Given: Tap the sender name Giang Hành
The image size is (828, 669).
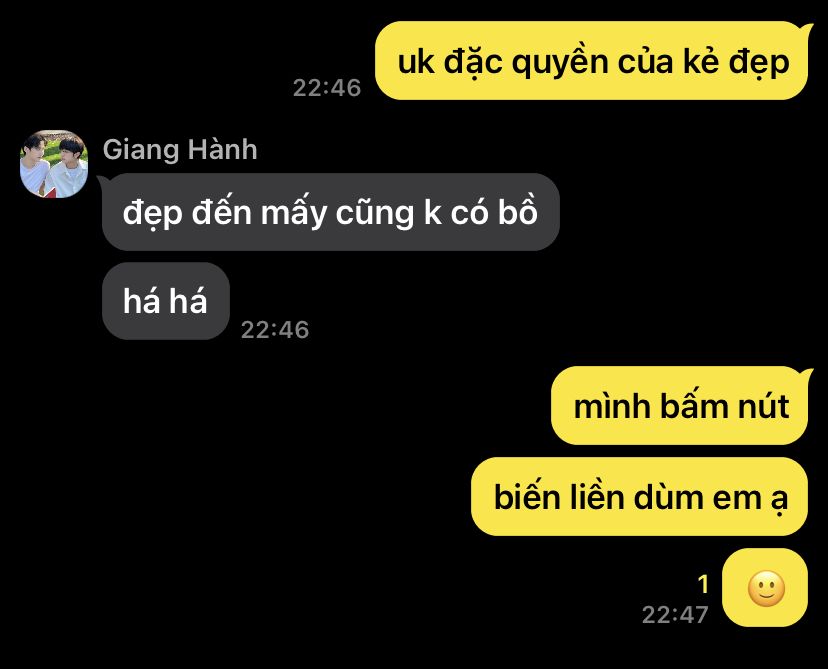Looking at the screenshot, I should click(180, 149).
